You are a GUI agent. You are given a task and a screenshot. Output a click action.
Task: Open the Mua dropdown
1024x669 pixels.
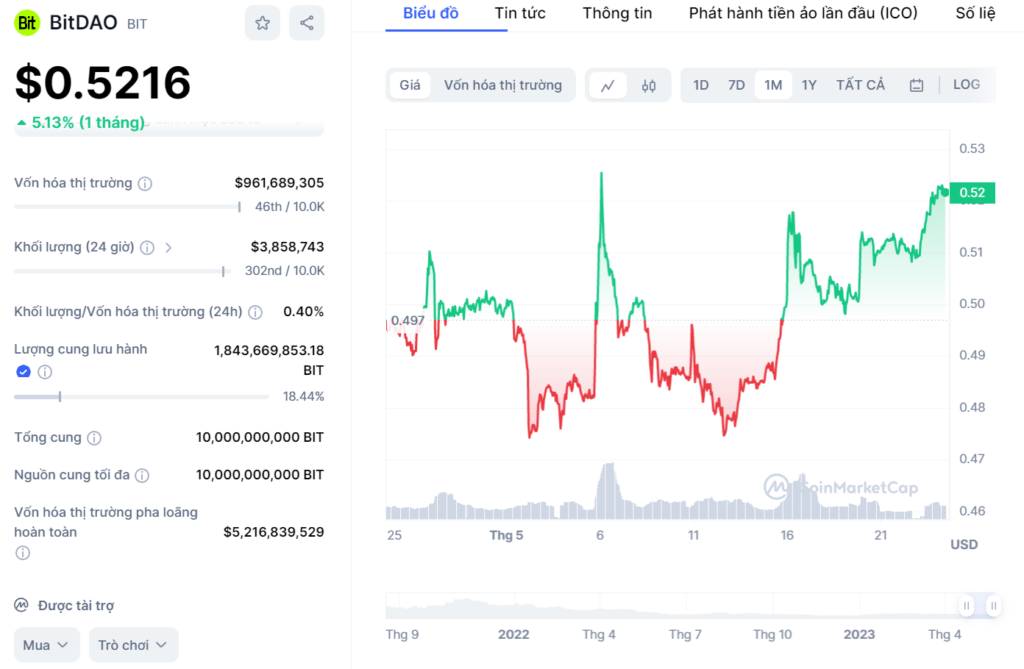pos(47,645)
